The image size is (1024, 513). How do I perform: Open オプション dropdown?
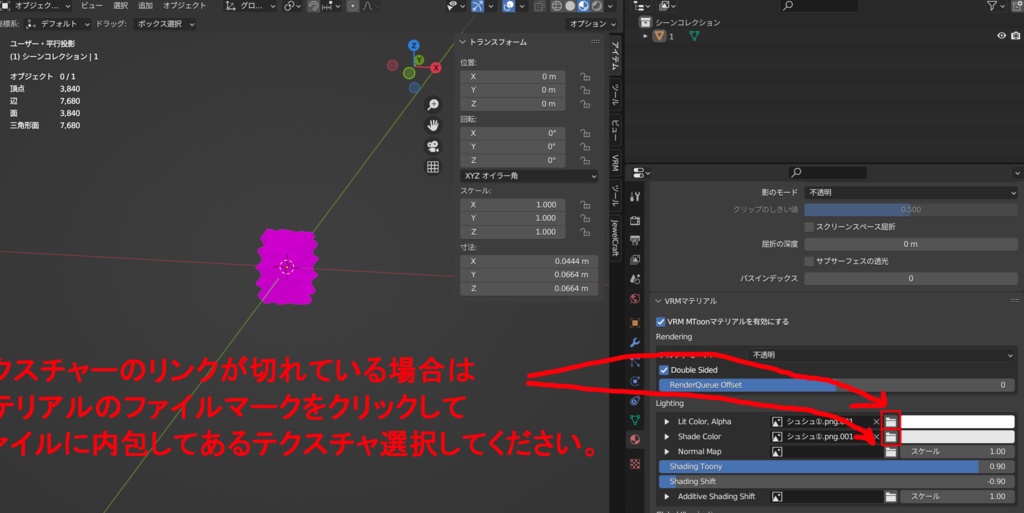pos(592,24)
